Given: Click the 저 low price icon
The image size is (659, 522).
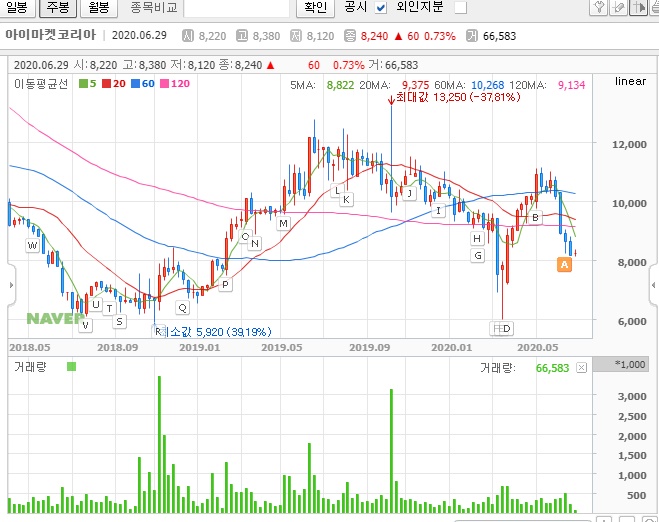Looking at the screenshot, I should click(x=296, y=36).
